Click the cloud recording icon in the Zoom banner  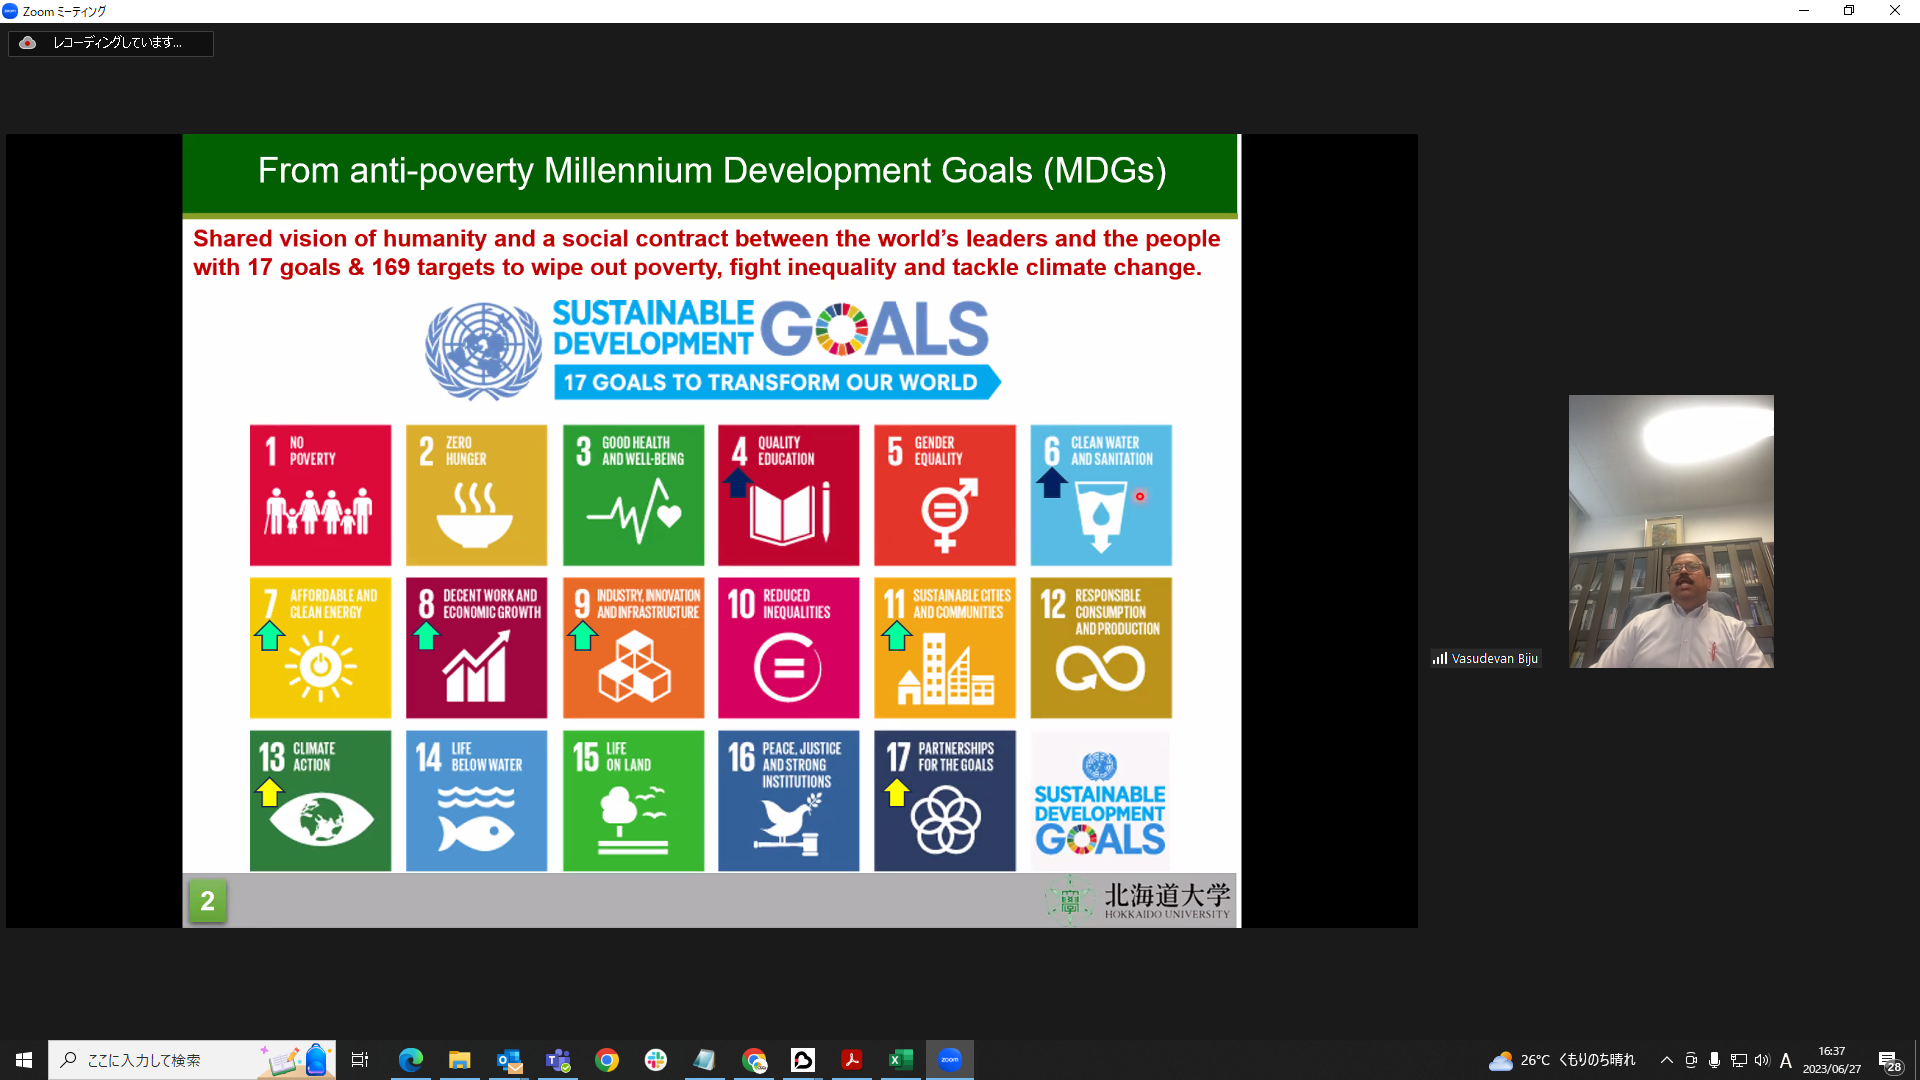[x=28, y=43]
